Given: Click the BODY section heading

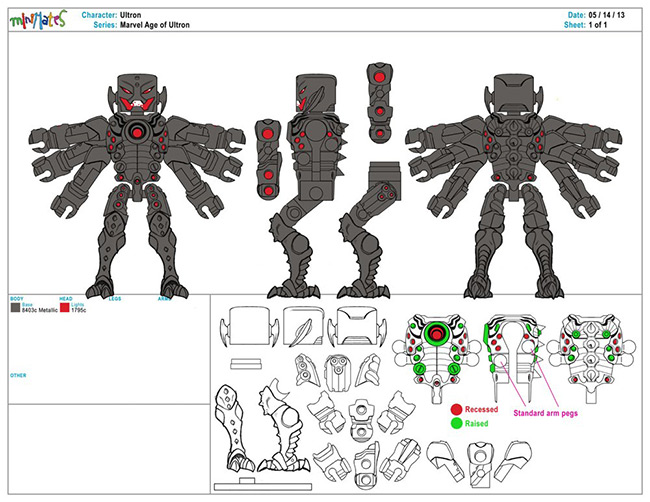Looking at the screenshot, I should 17,298.
